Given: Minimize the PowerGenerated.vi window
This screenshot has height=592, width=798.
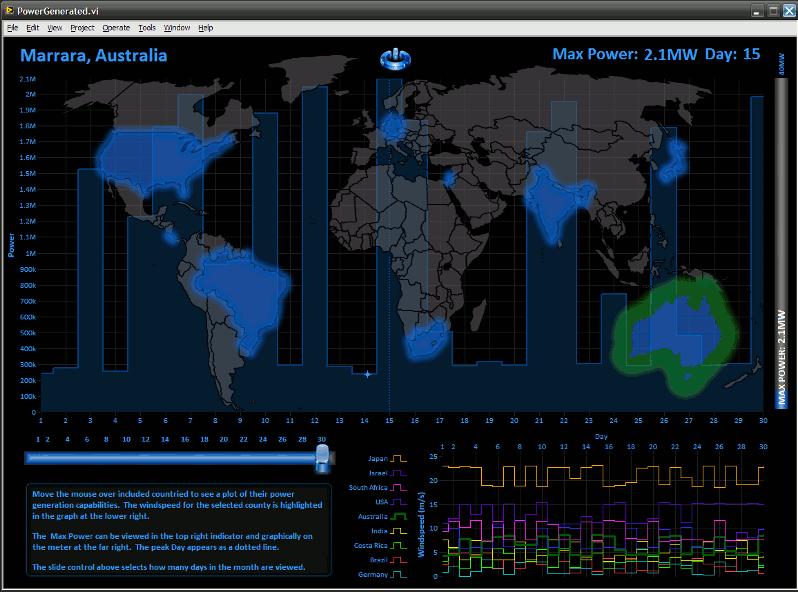Looking at the screenshot, I should [757, 10].
